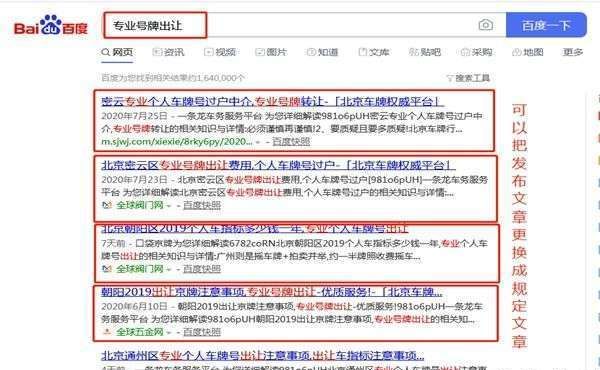
Task: Click 全球阀门网 source under 7天前 result
Action: 140,269
